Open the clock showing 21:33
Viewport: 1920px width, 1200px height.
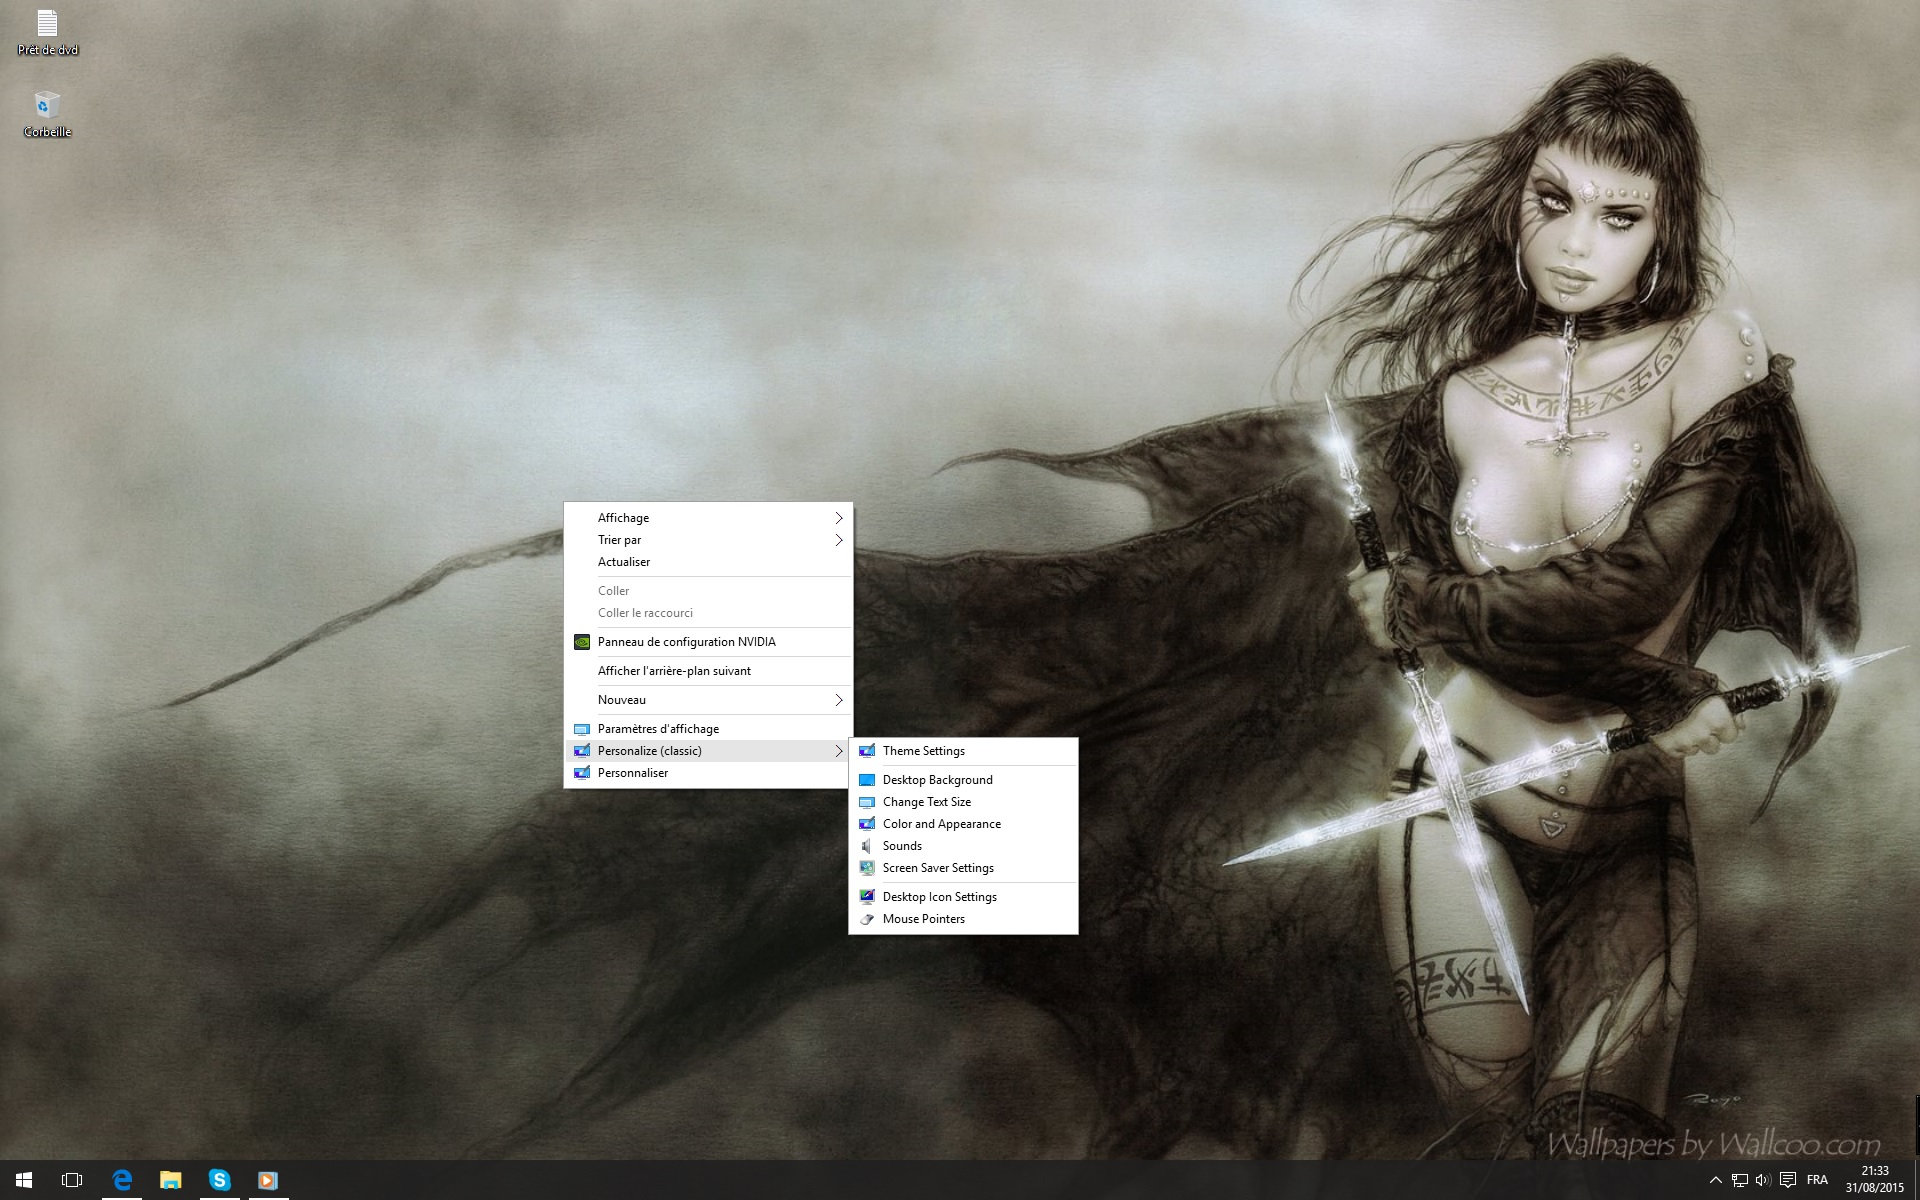pos(1875,1180)
